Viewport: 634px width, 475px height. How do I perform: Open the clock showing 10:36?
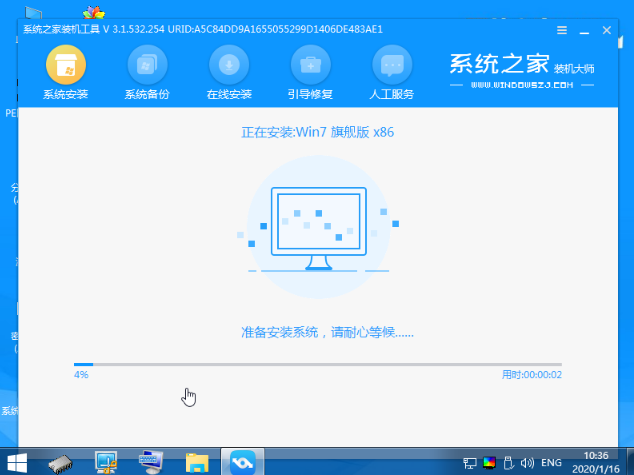pos(596,462)
